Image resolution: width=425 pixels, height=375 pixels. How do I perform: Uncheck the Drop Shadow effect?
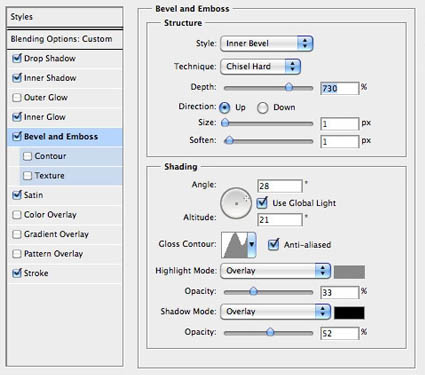pos(17,58)
